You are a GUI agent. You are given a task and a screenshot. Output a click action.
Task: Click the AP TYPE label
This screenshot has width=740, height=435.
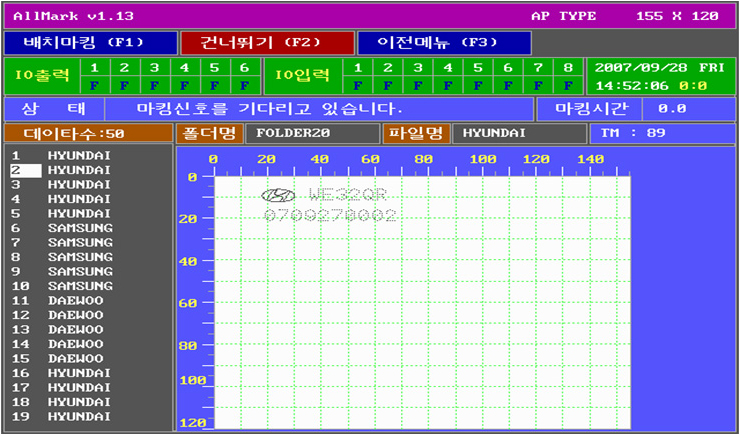tap(563, 16)
